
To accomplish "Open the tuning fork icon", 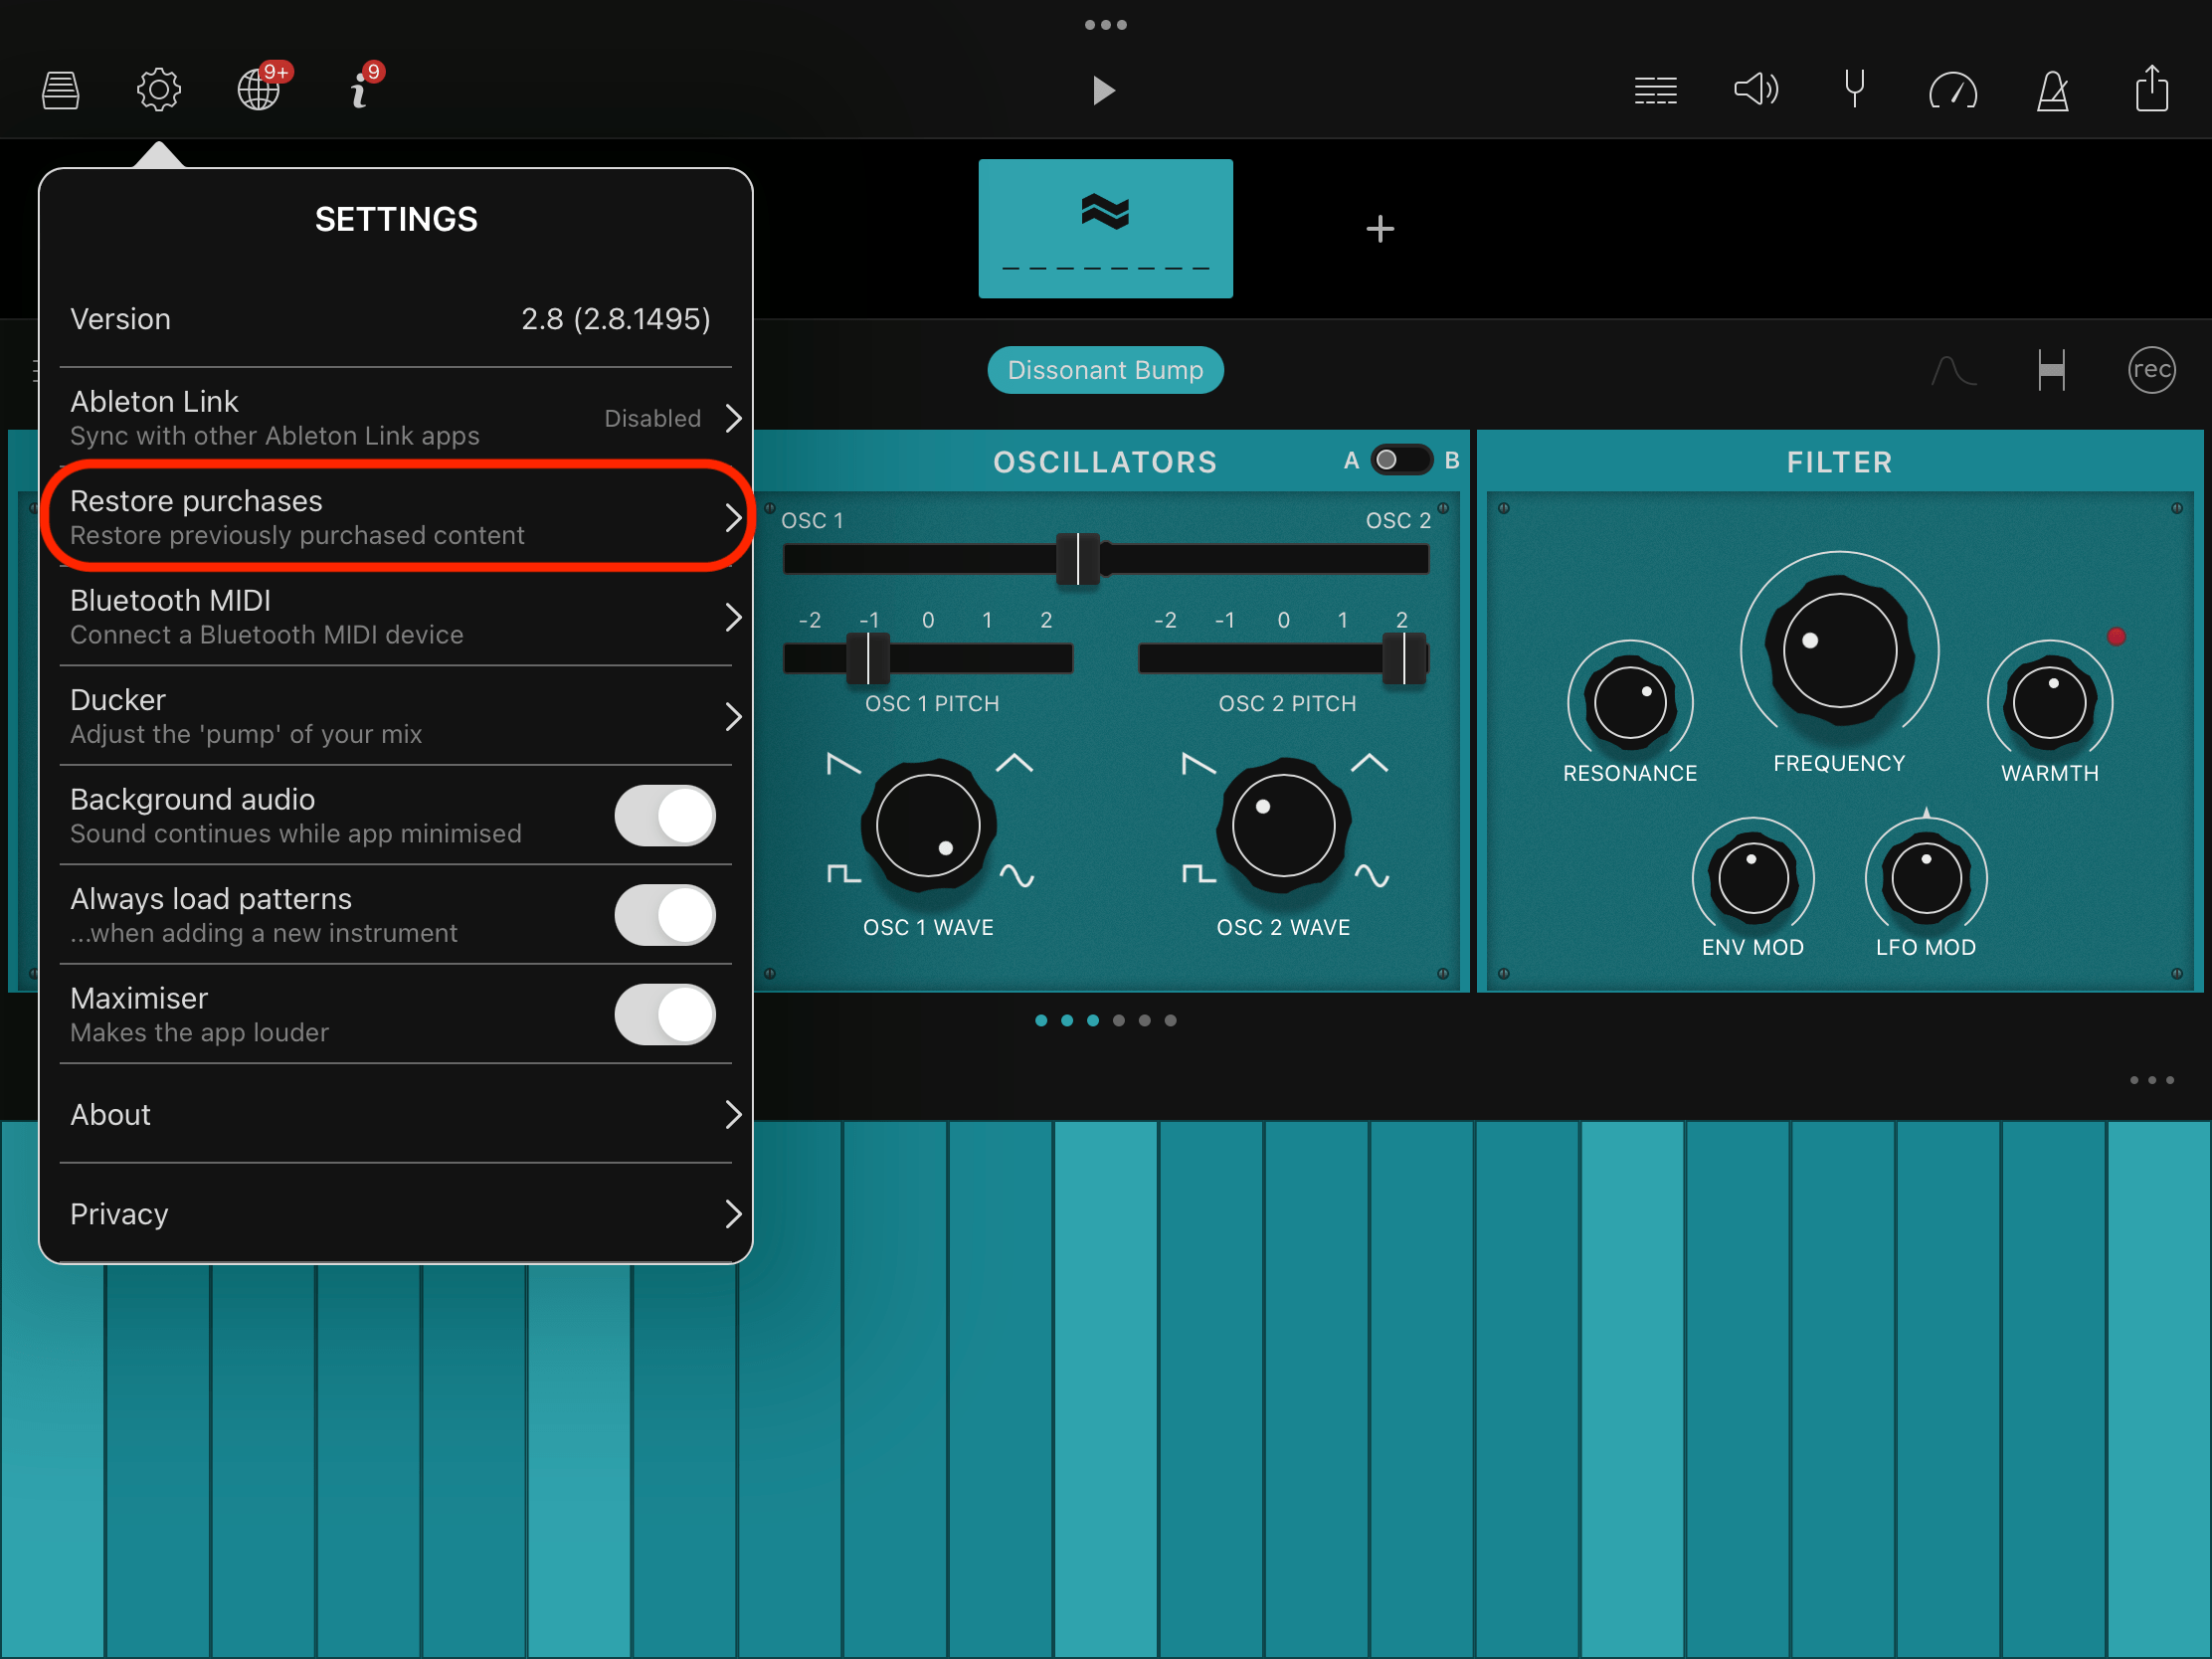I will coord(1854,89).
